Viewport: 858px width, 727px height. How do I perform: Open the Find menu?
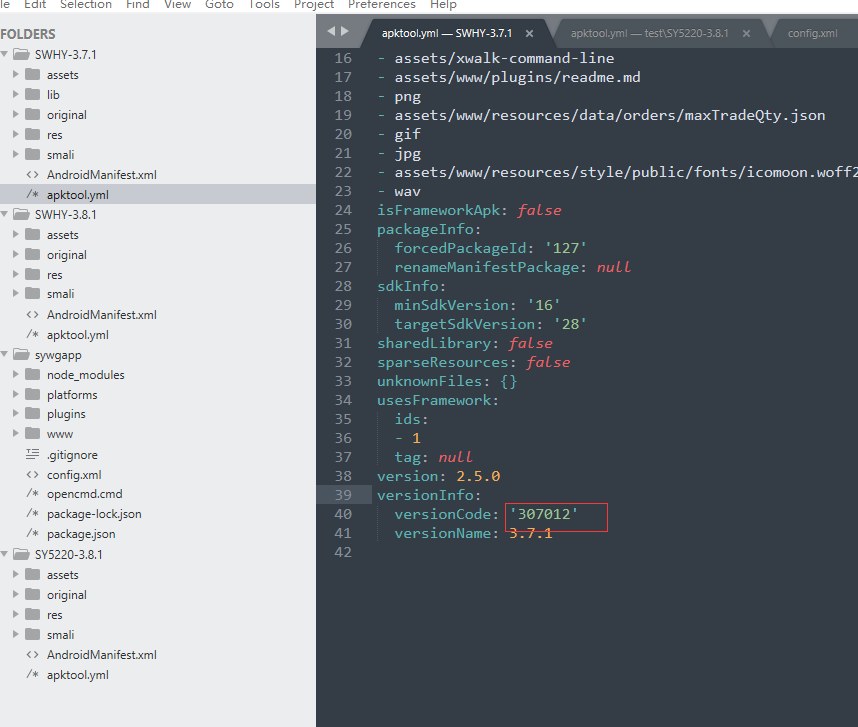[138, 4]
